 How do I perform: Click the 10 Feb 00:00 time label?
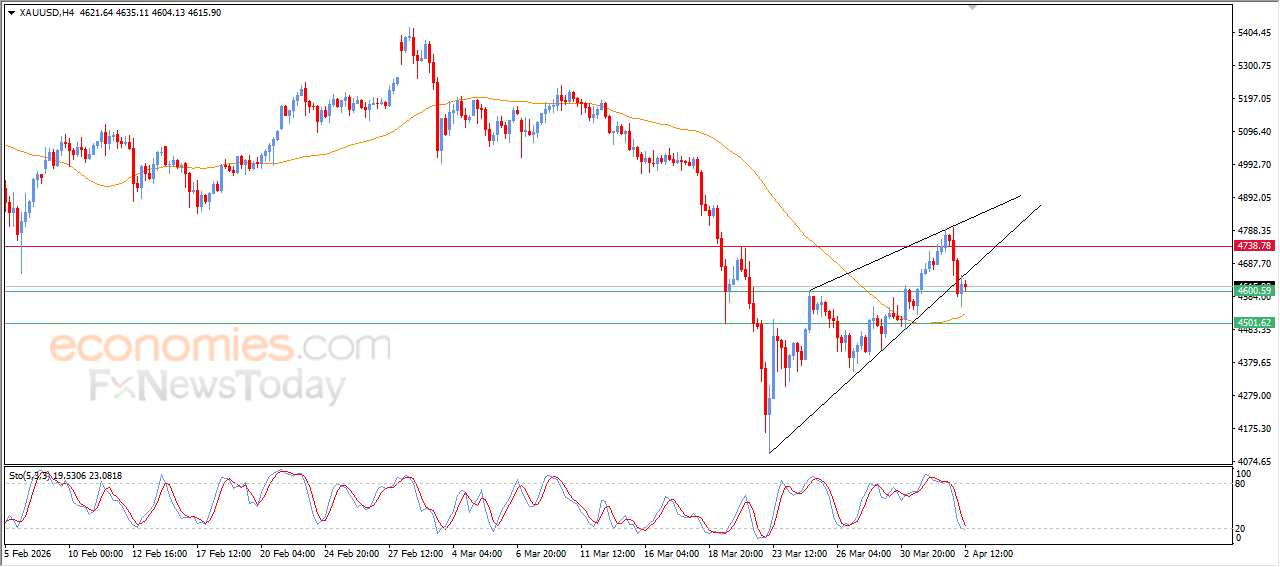95,553
